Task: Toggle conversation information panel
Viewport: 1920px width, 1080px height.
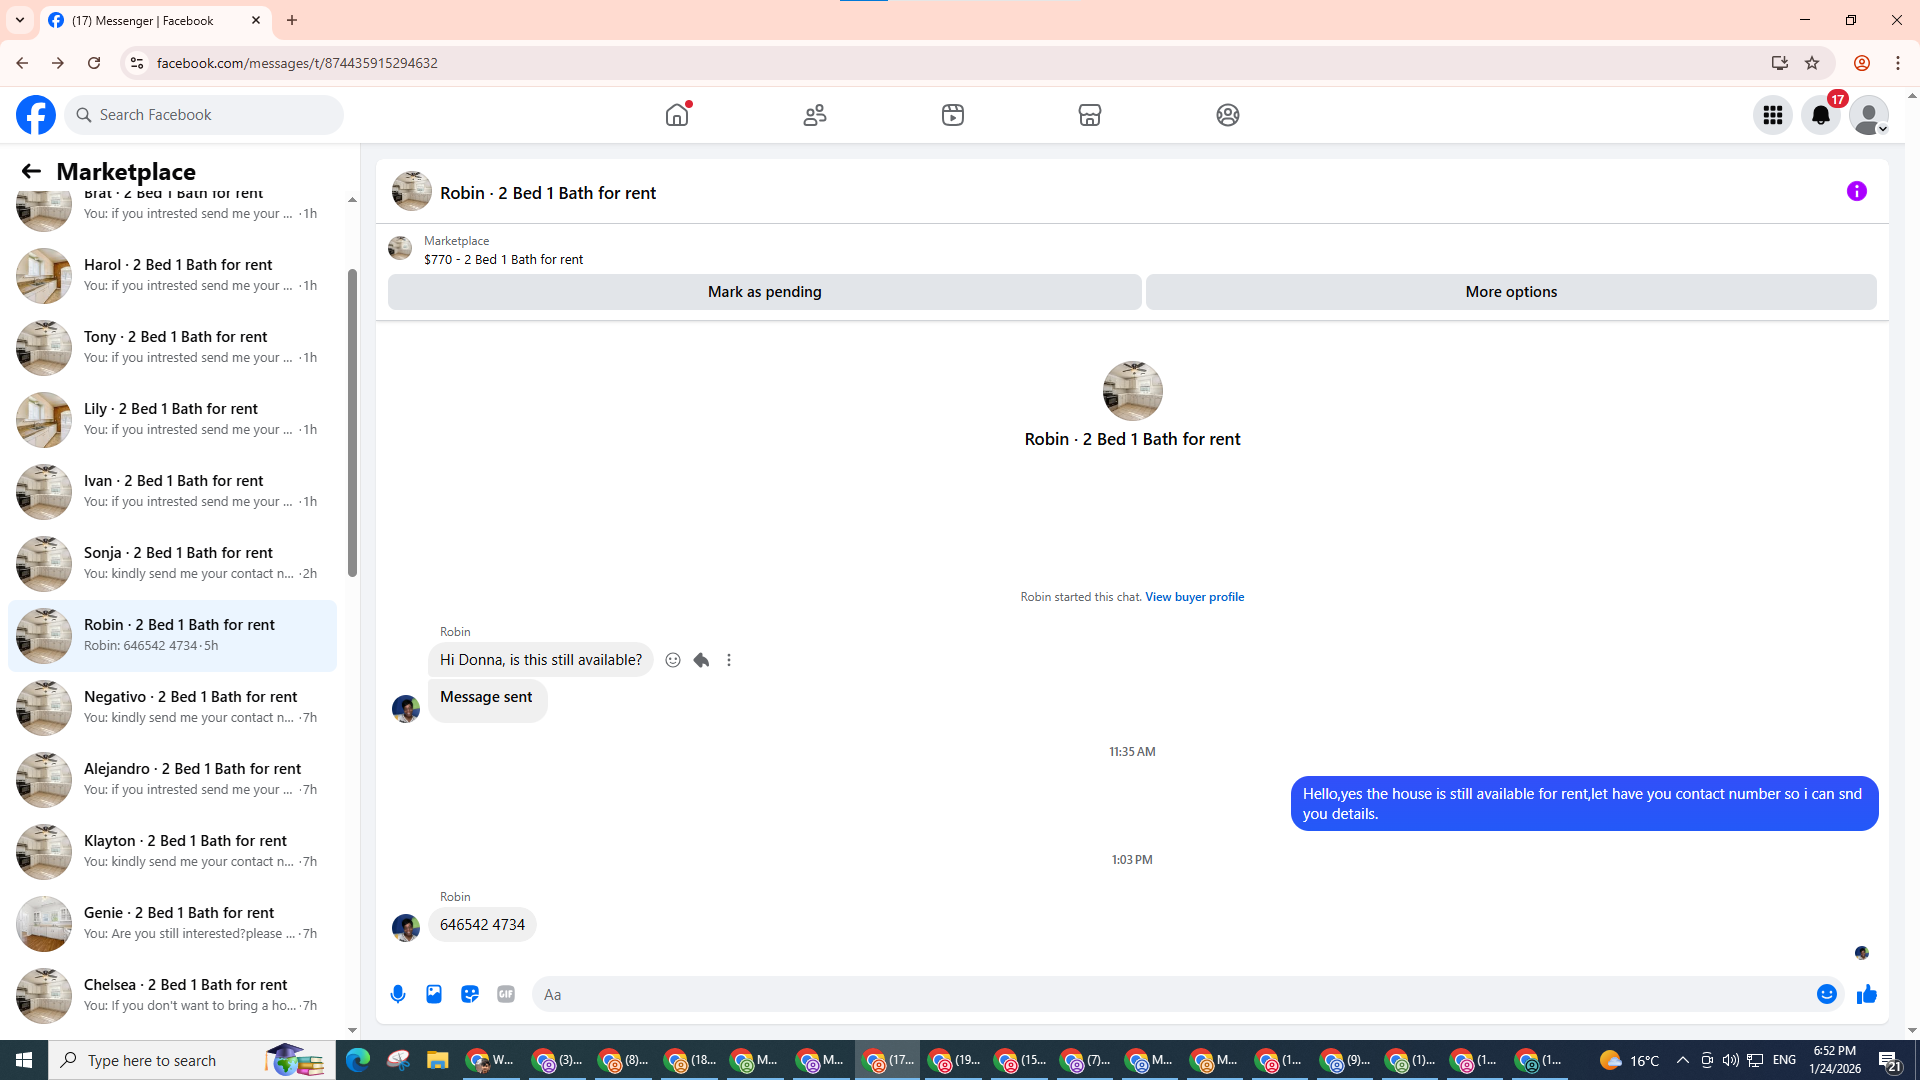Action: 1856,191
